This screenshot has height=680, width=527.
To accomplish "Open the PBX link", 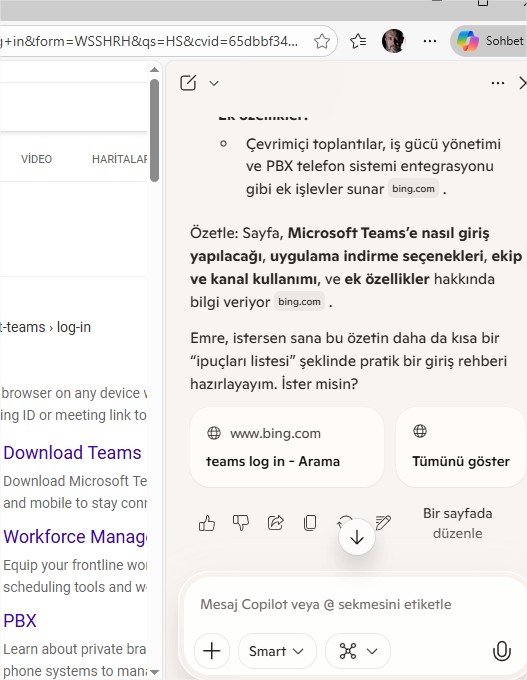I will pos(20,621).
